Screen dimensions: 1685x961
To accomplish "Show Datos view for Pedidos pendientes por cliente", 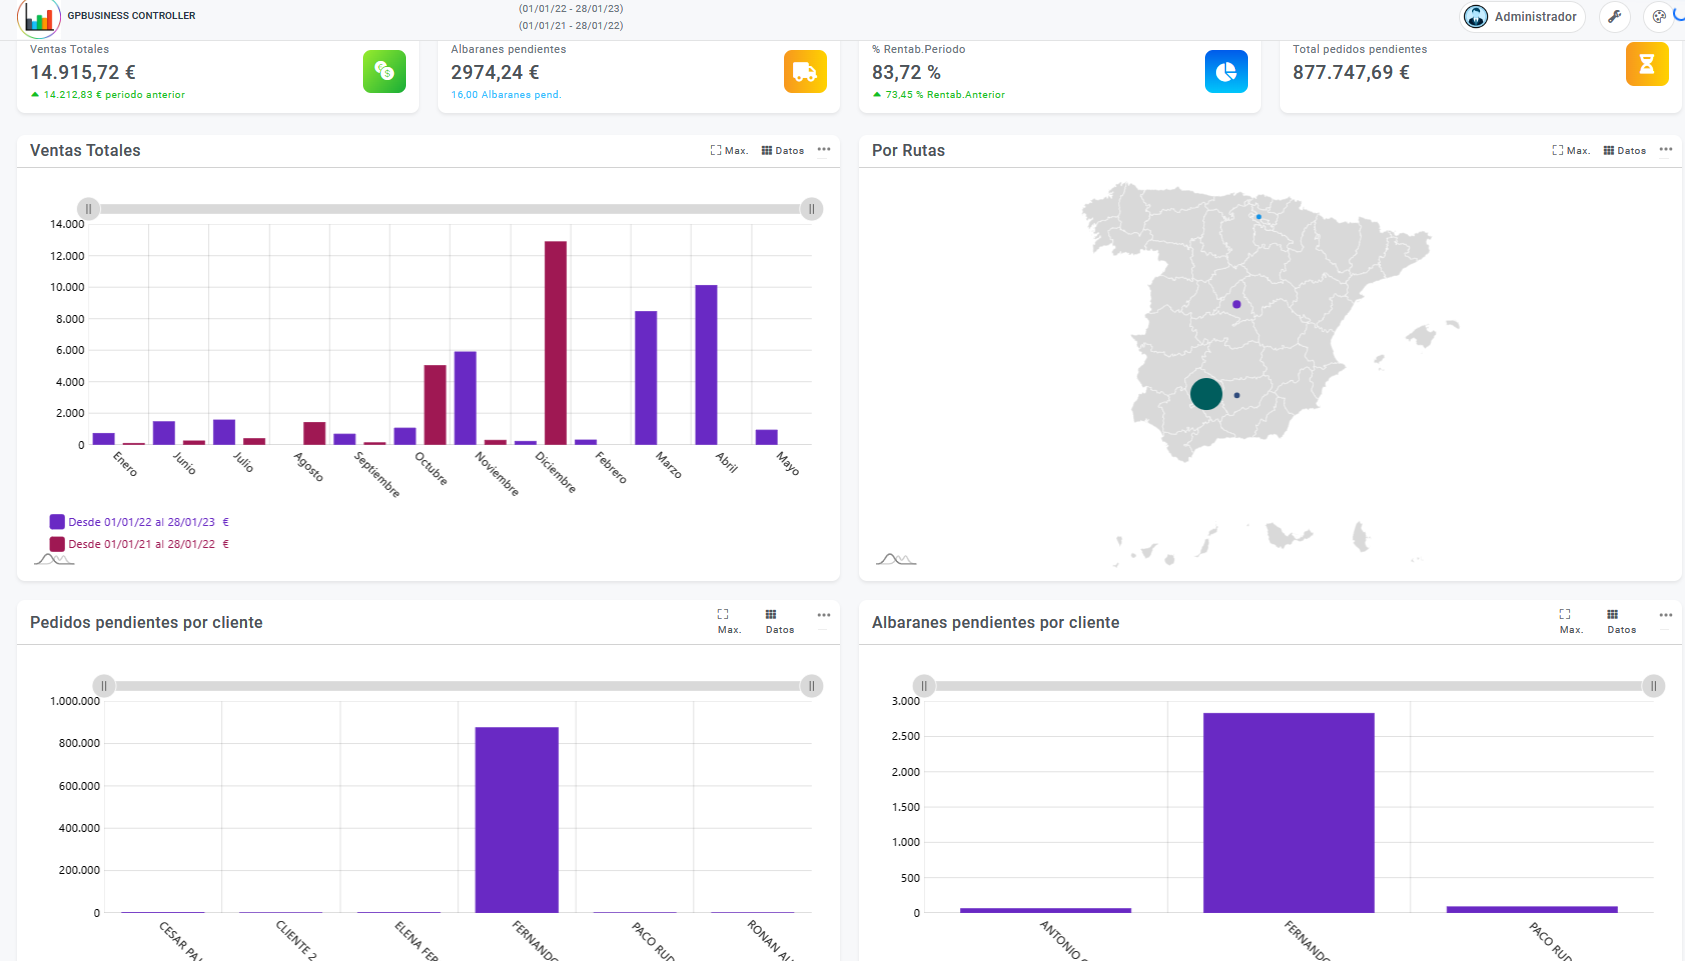I will click(779, 621).
